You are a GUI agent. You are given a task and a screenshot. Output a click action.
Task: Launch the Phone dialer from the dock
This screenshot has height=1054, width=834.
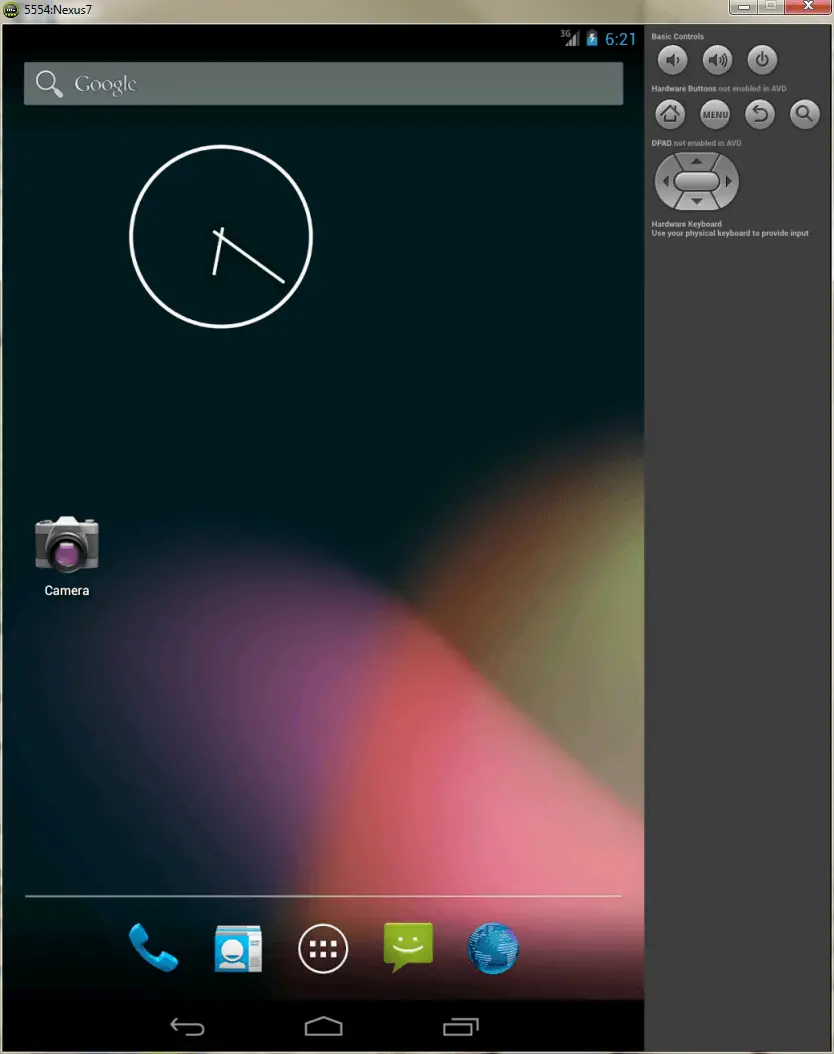(x=153, y=948)
